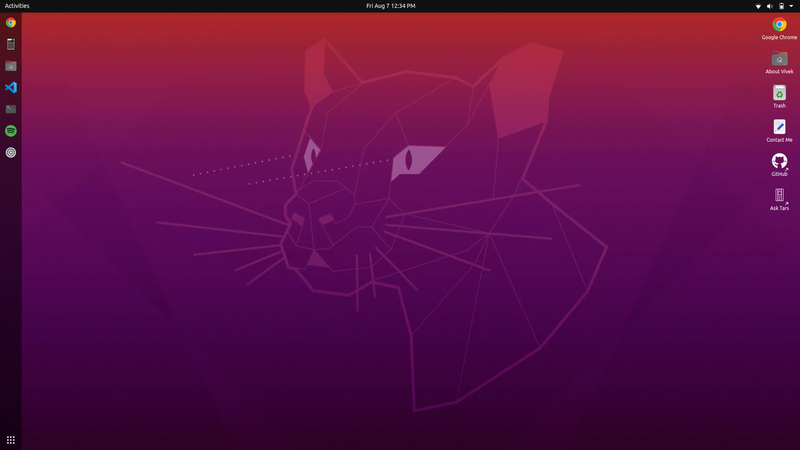Viewport: 800px width, 450px height.
Task: Expand the system menu arrow
Action: (791, 6)
